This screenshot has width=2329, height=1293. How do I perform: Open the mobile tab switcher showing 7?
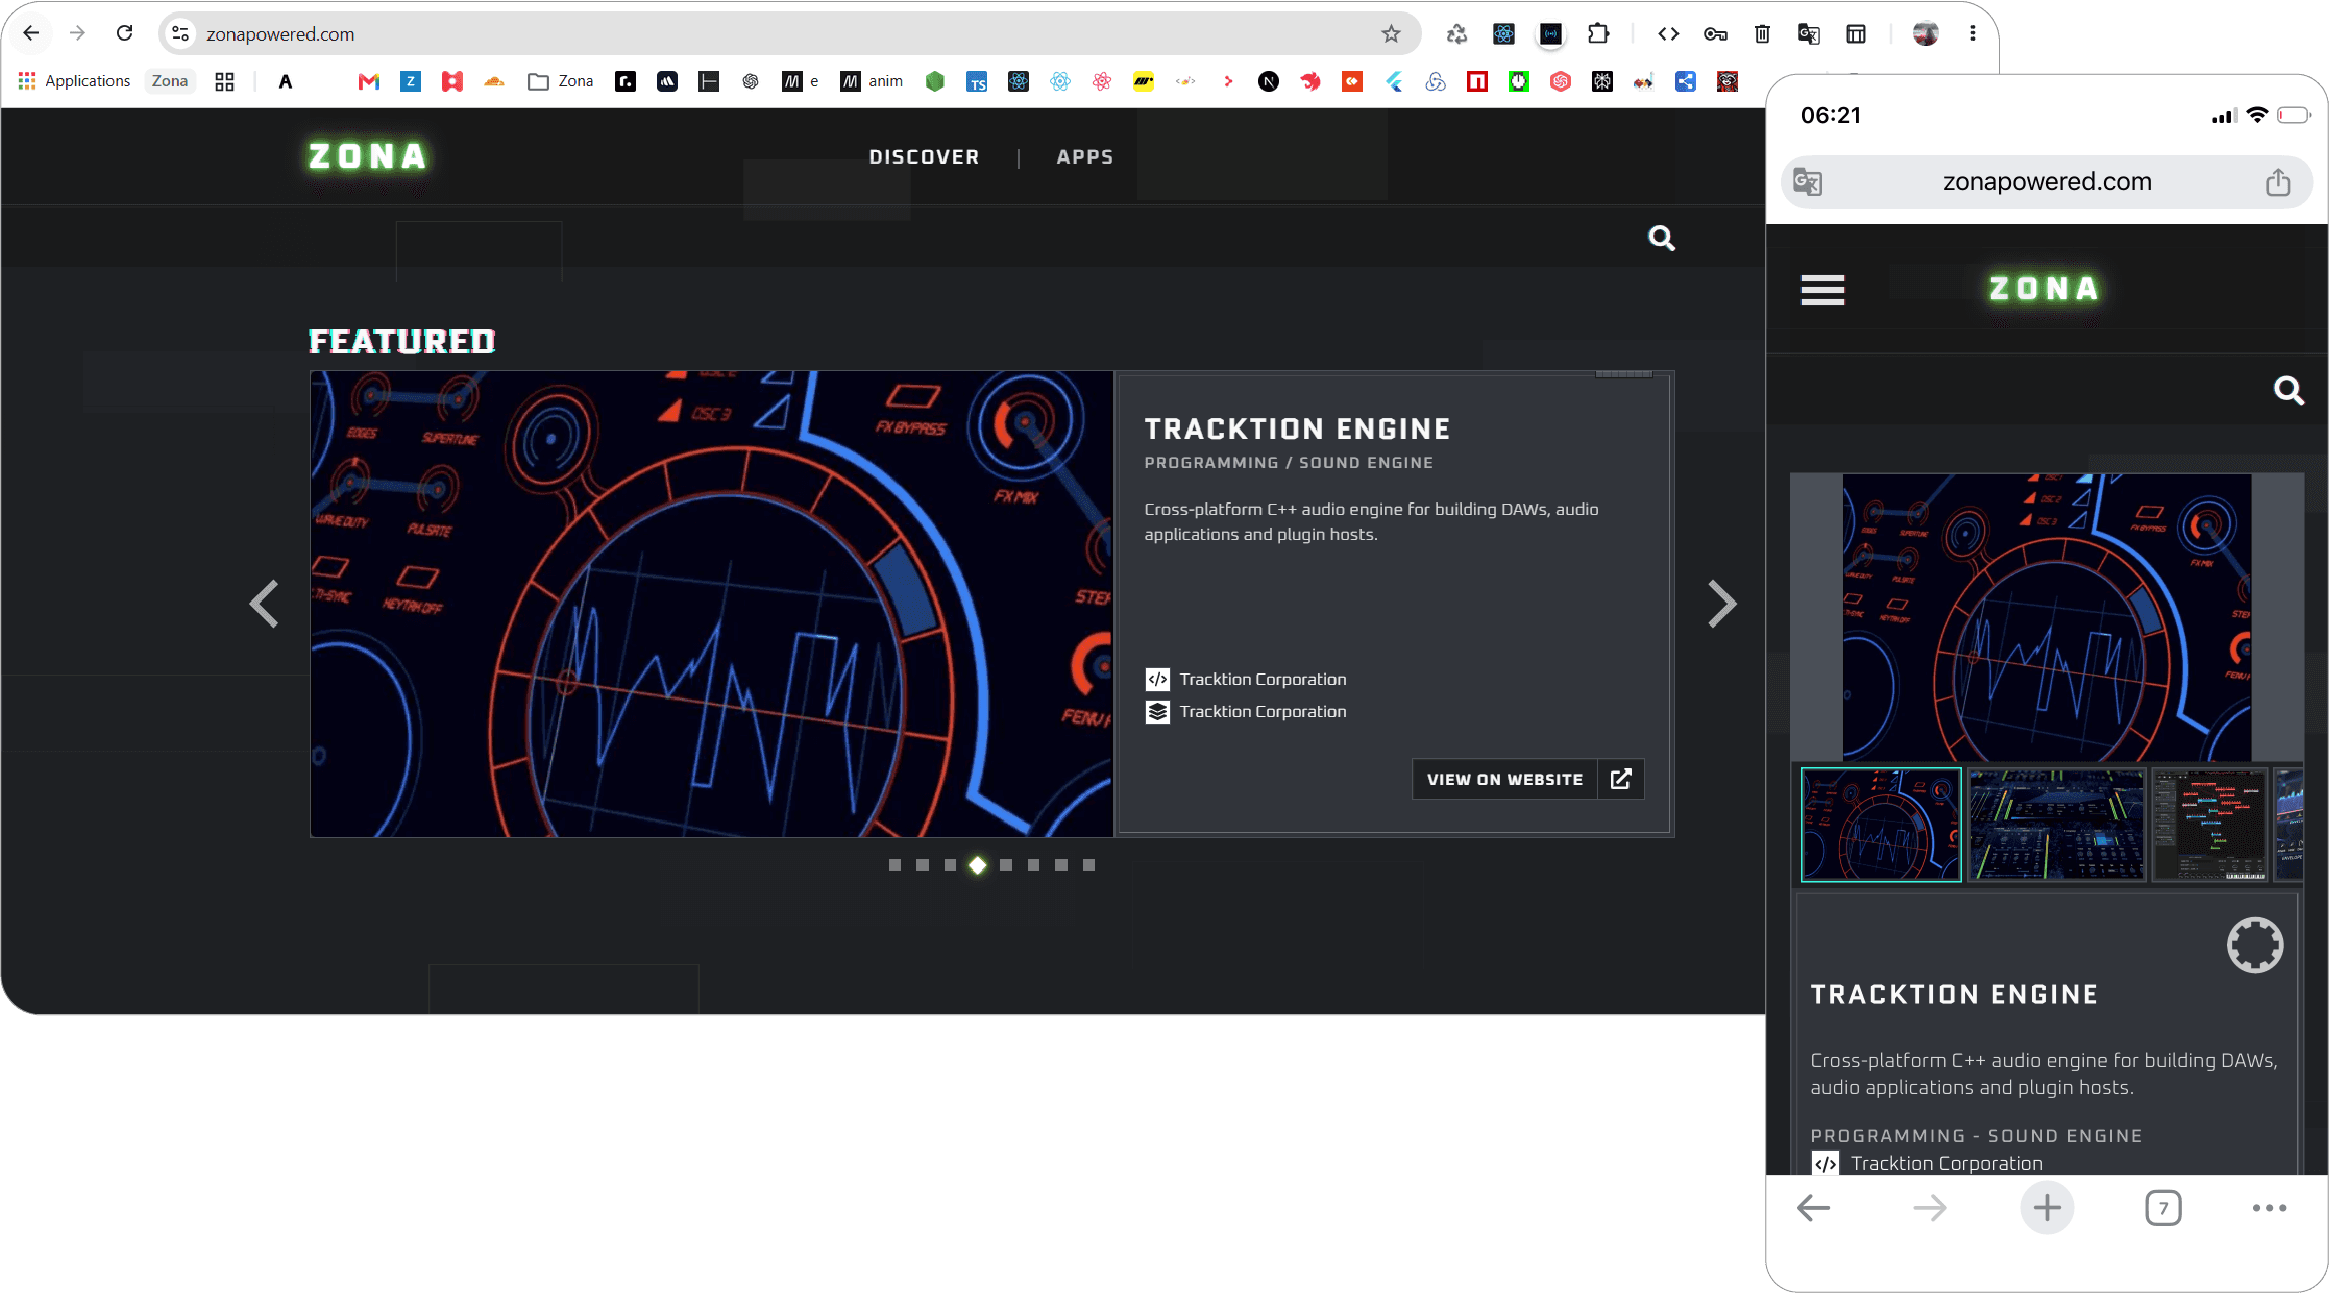point(2163,1208)
